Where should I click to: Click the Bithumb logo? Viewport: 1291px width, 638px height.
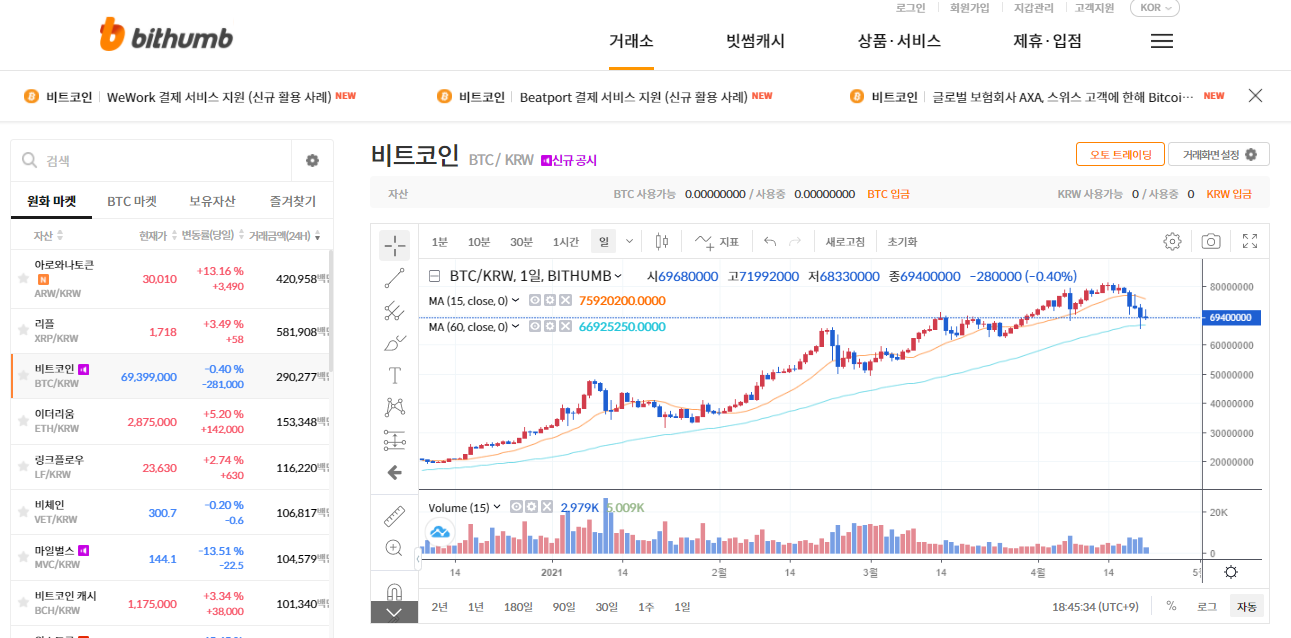click(166, 37)
